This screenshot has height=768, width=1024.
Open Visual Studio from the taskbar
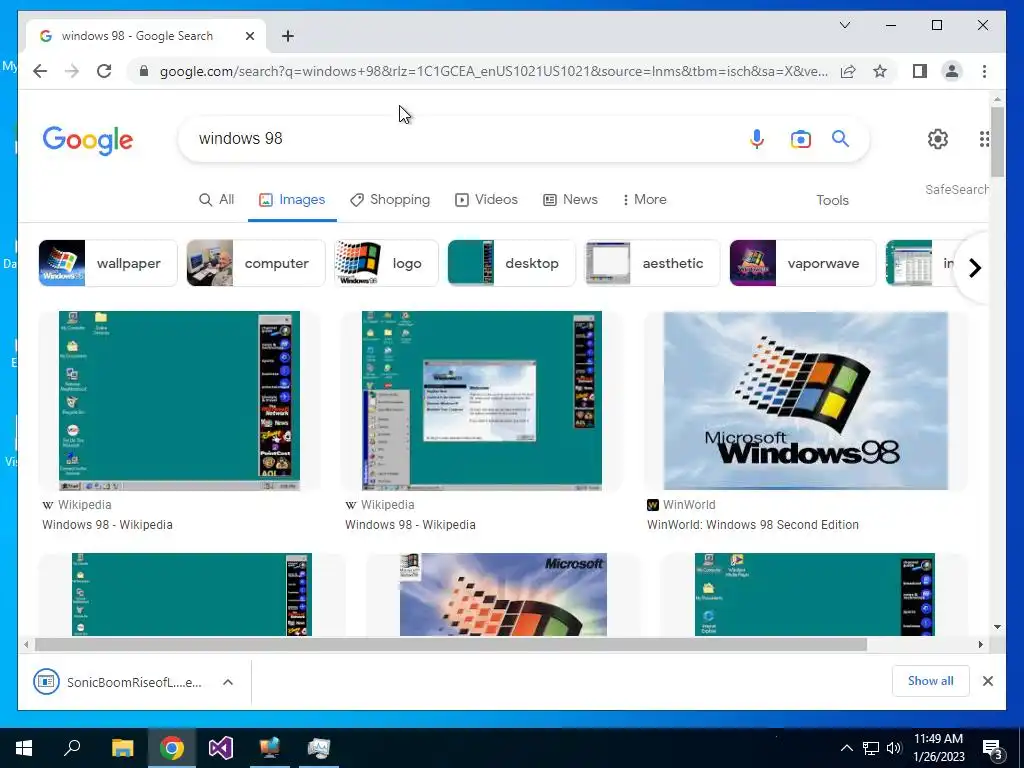[x=221, y=748]
